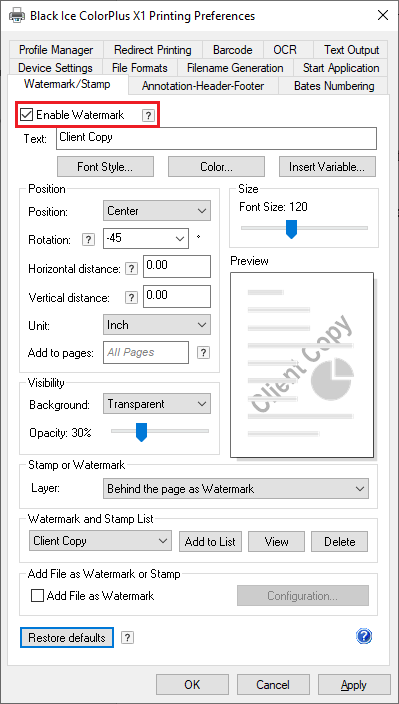Uncheck the Enable Watermark checkbox
Image resolution: width=399 pixels, height=704 pixels.
pyautogui.click(x=27, y=115)
